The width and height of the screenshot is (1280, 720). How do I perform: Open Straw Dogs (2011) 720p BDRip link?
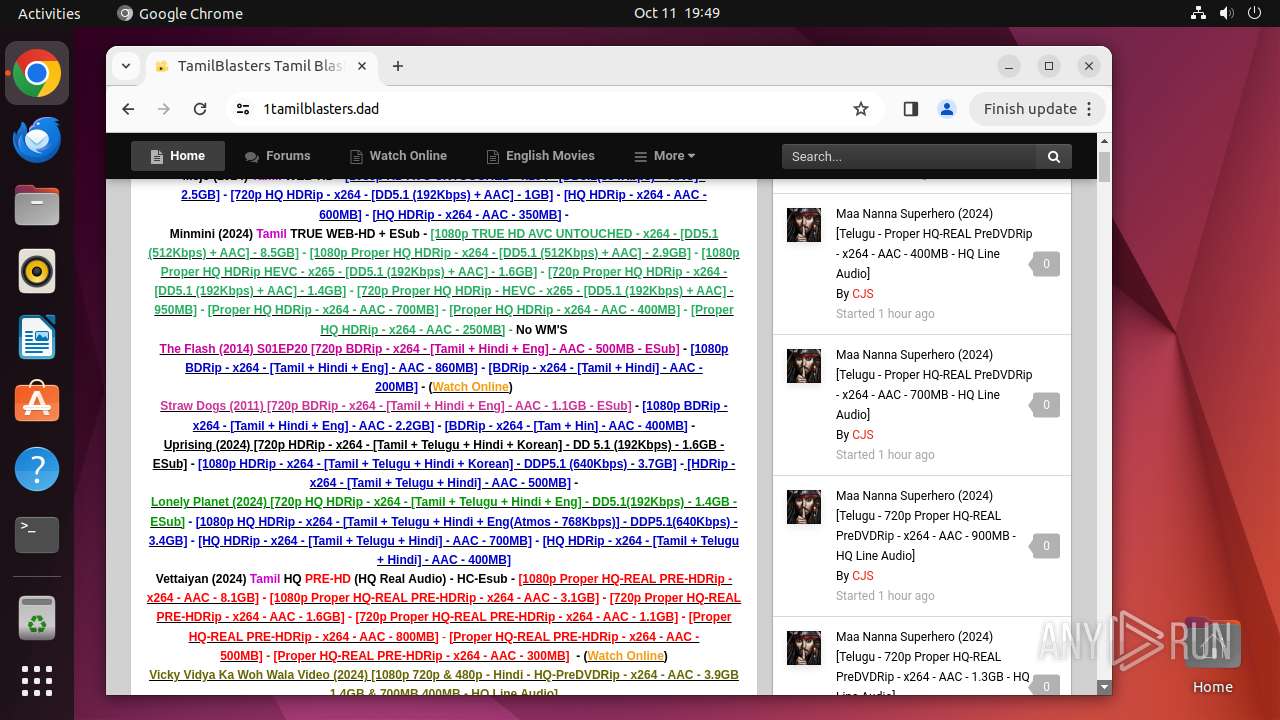(396, 406)
